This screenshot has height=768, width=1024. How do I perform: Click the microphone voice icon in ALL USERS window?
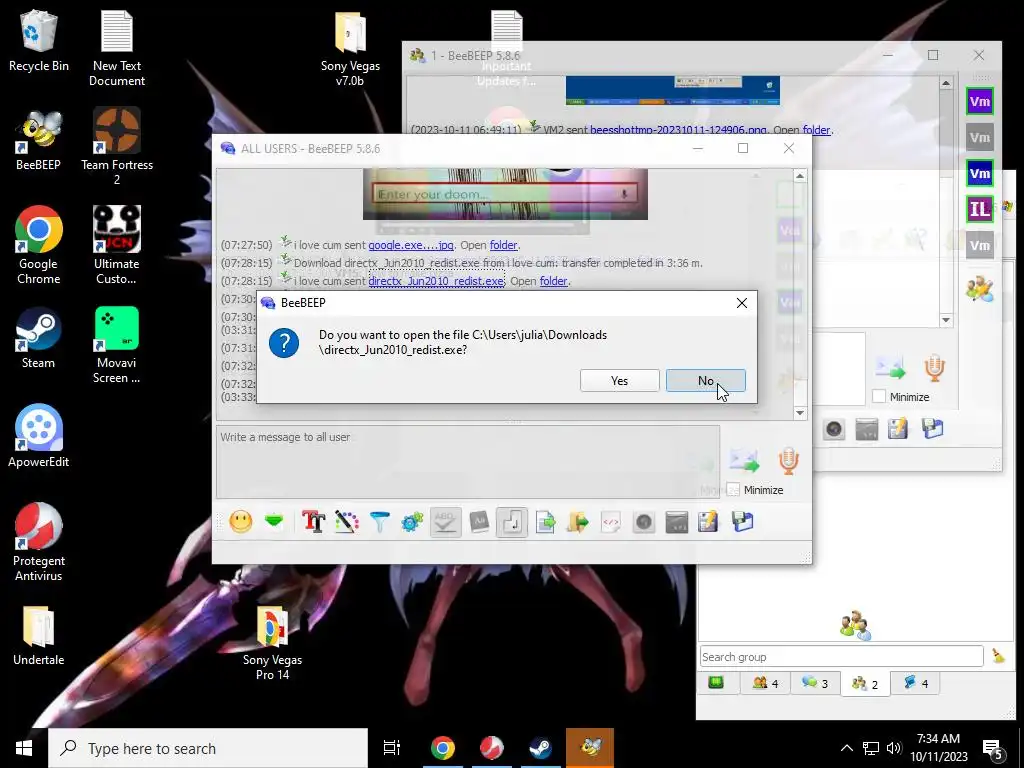(789, 461)
